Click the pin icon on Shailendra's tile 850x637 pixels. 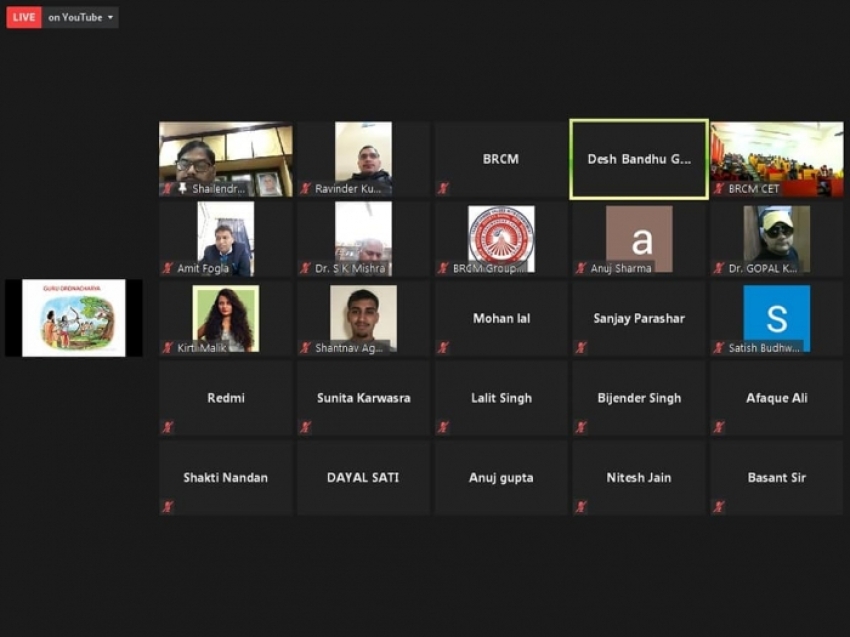pos(183,188)
